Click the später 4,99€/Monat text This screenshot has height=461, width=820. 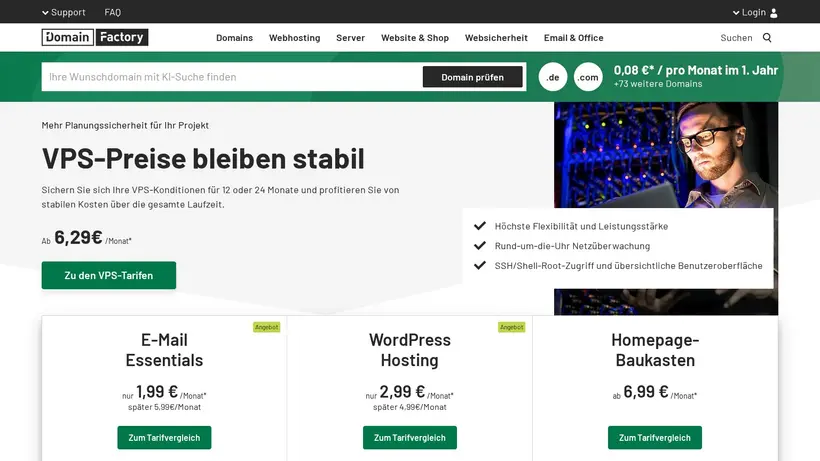pos(409,407)
